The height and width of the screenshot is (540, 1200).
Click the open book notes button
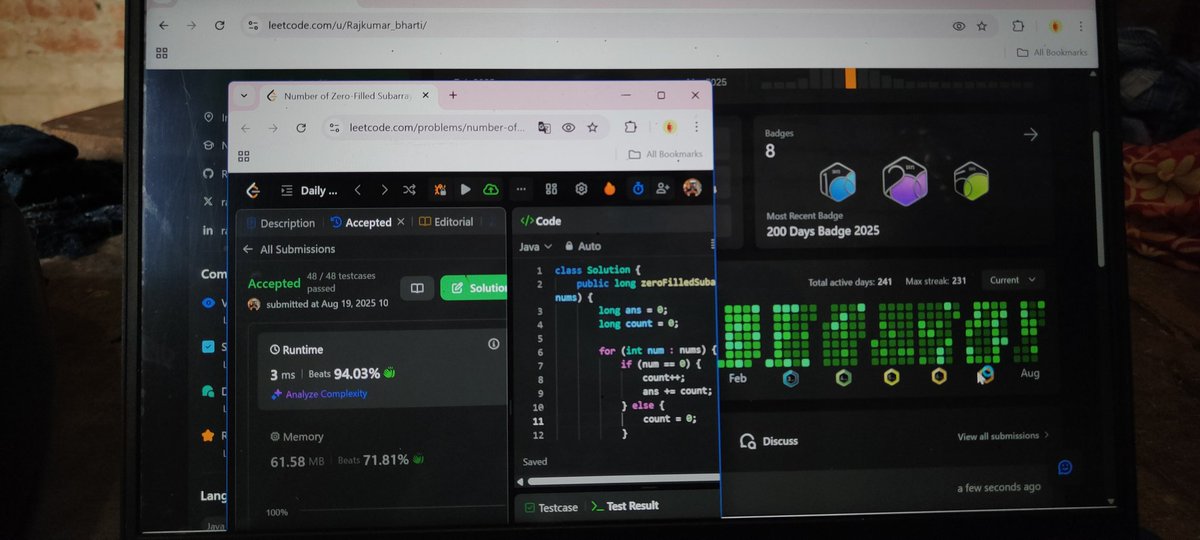[x=417, y=288]
